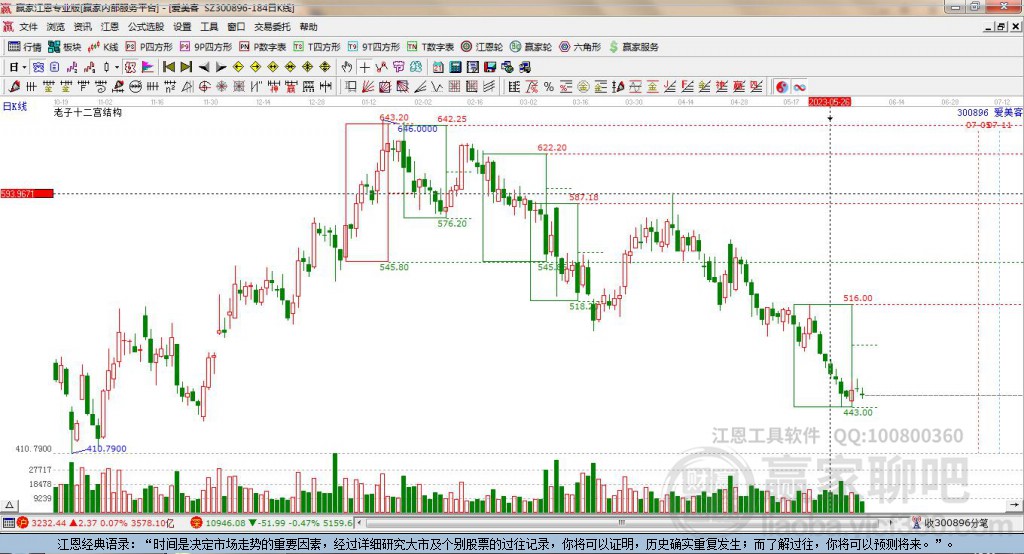Click the 深 index 10946.08 status

(x=272, y=523)
